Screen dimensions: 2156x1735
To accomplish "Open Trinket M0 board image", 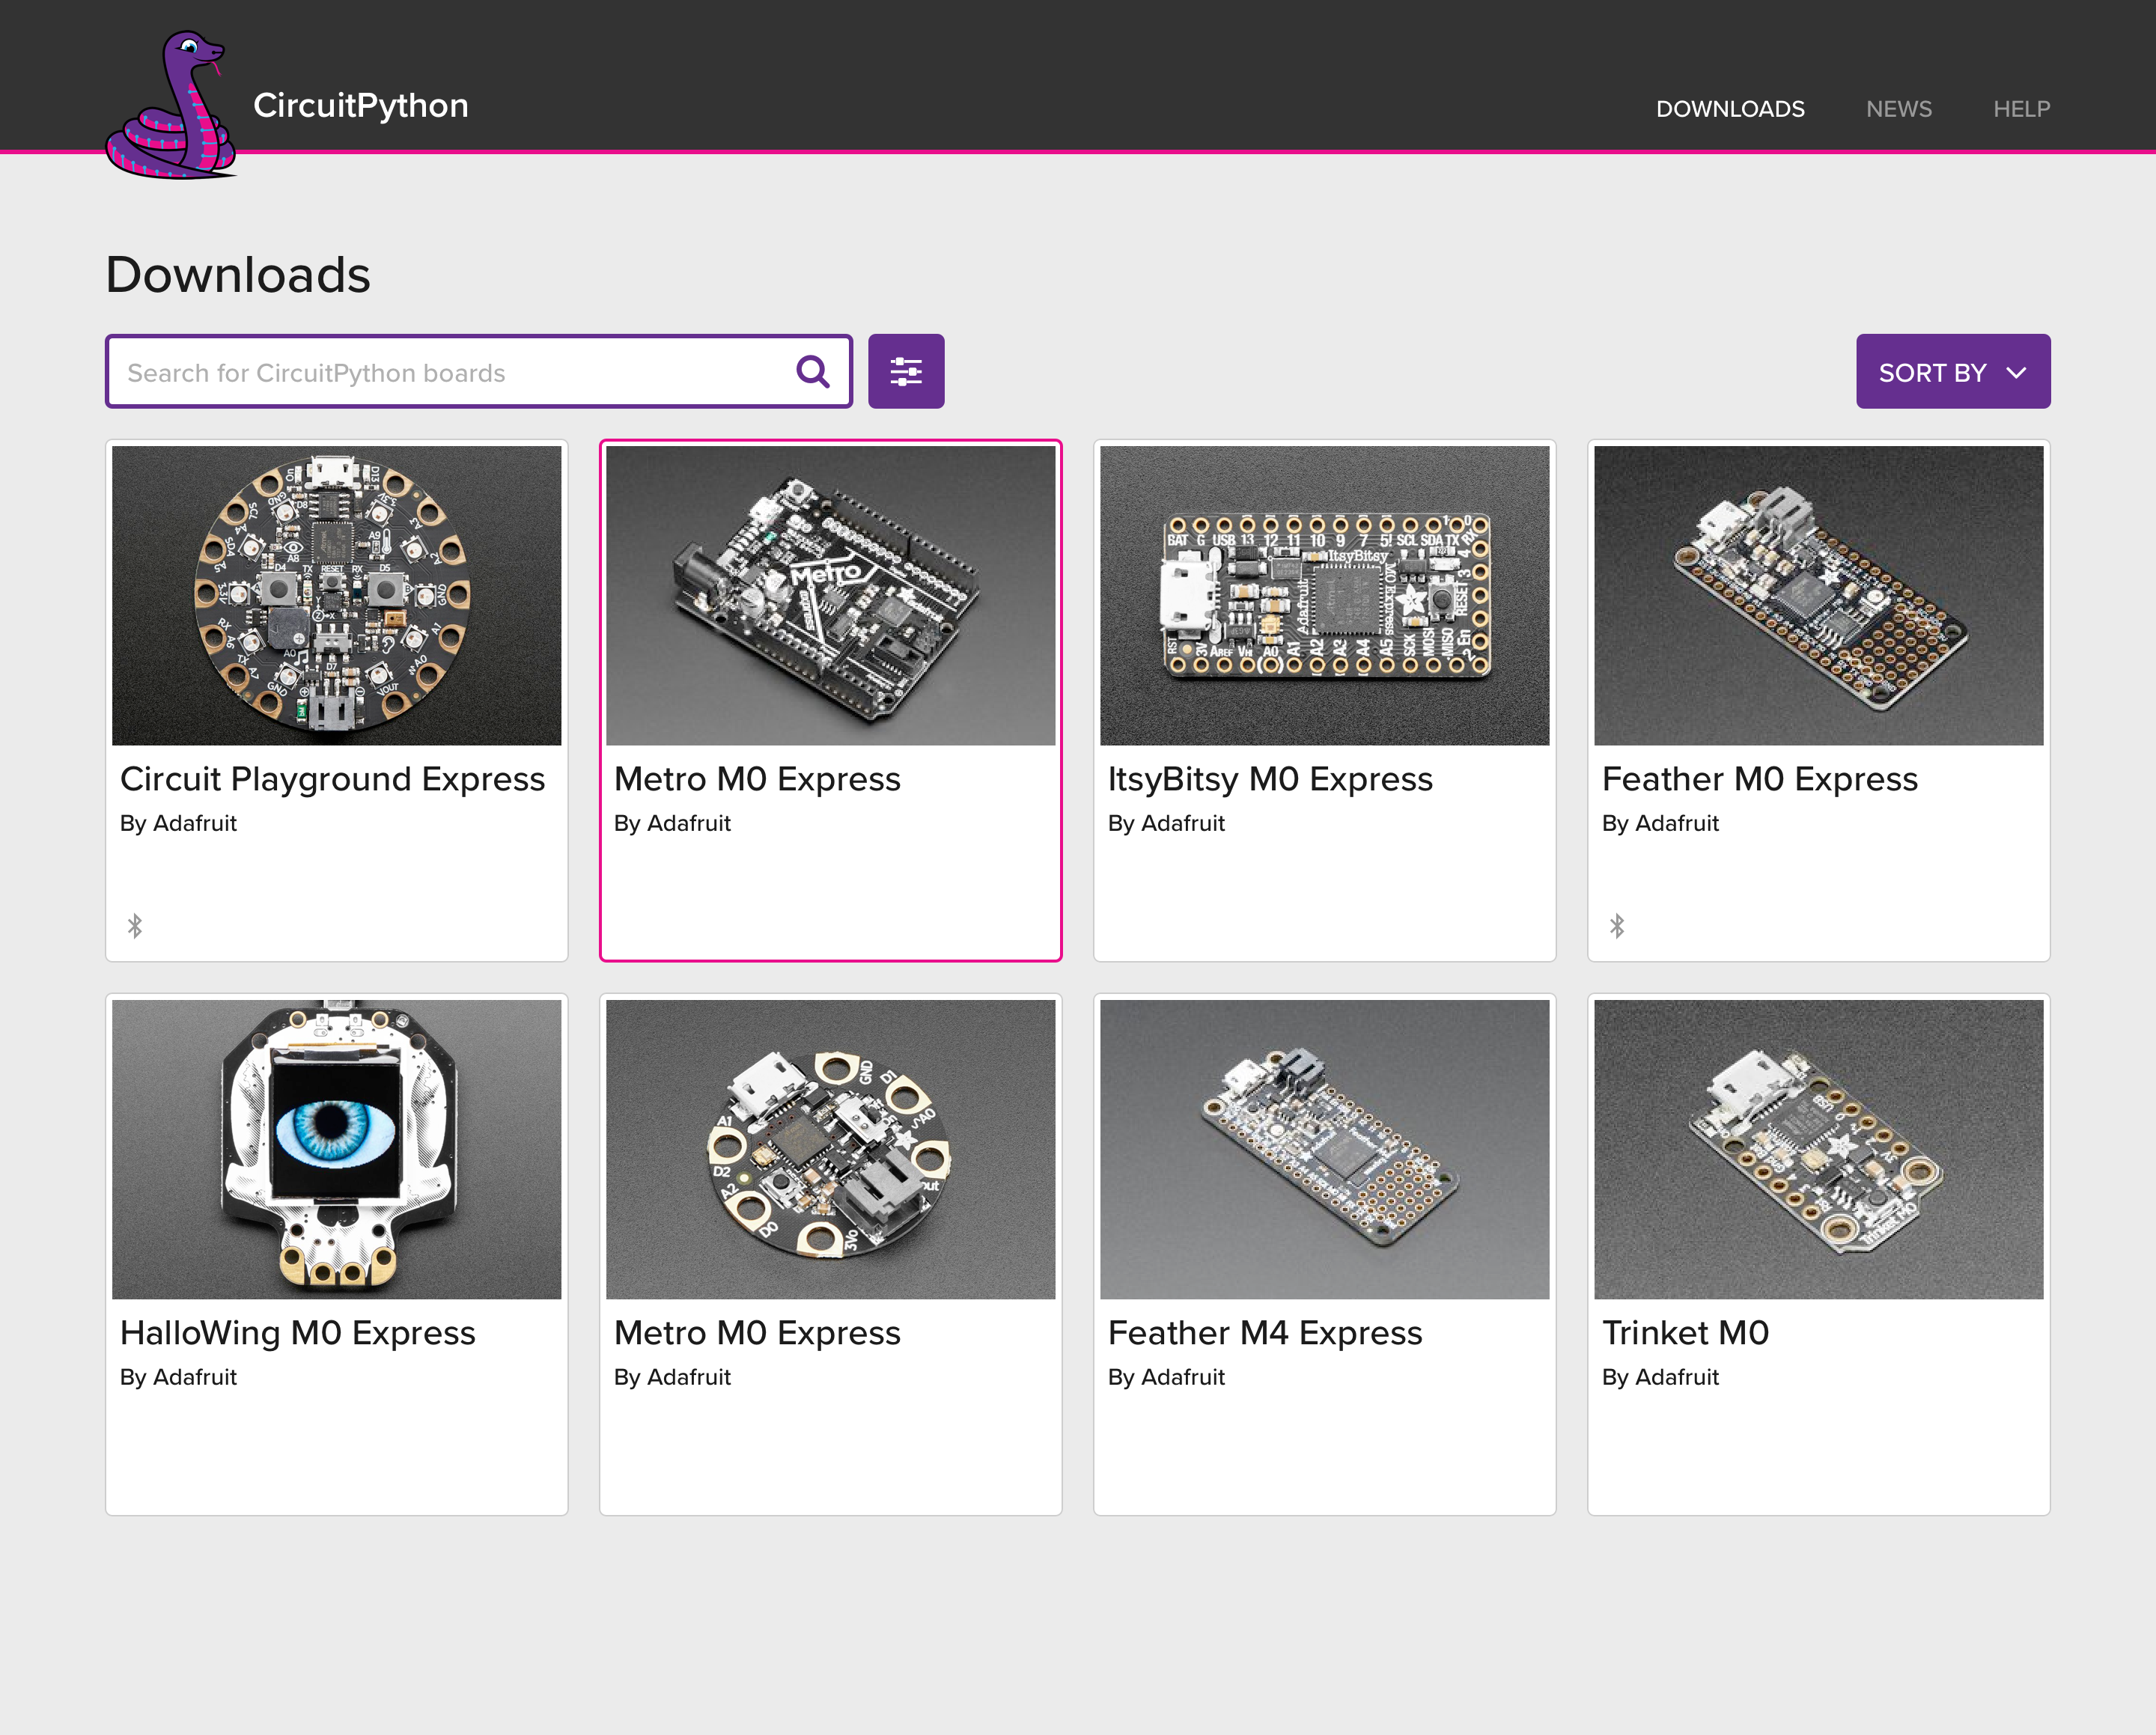I will click(x=1819, y=1149).
